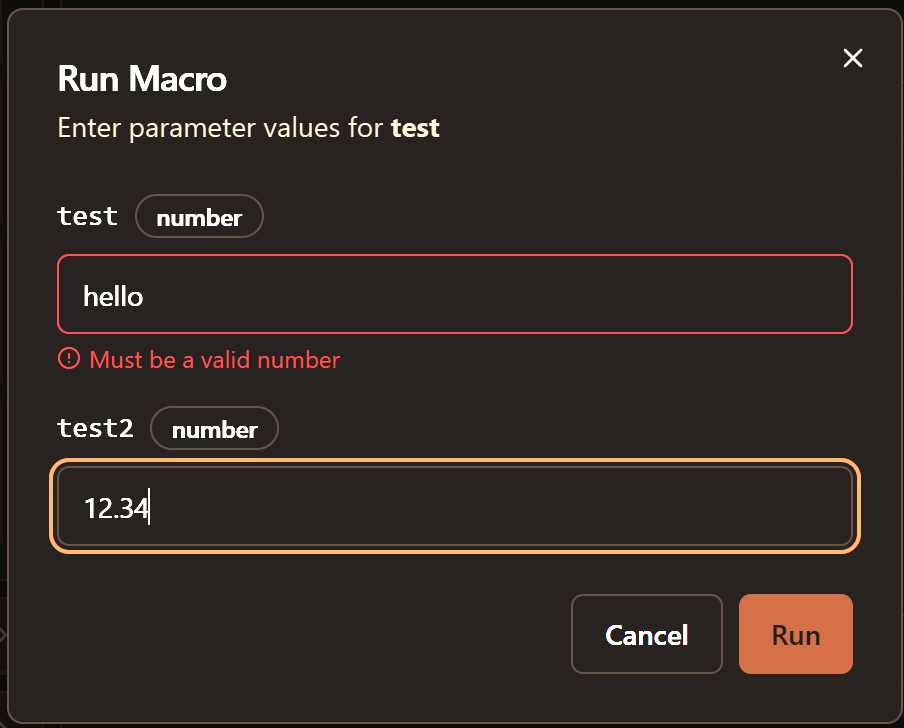Focus the invalid test parameter input field
Screen dimensions: 904x728
coord(455,295)
